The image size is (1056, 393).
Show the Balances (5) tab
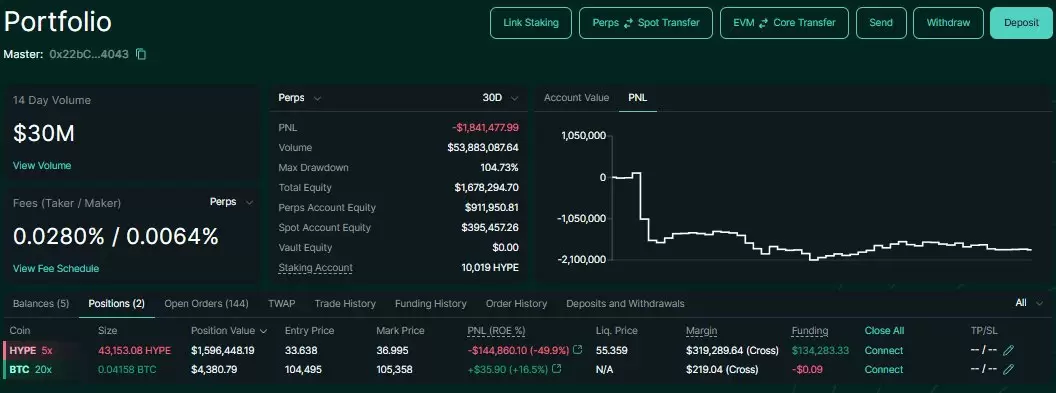pyautogui.click(x=41, y=303)
